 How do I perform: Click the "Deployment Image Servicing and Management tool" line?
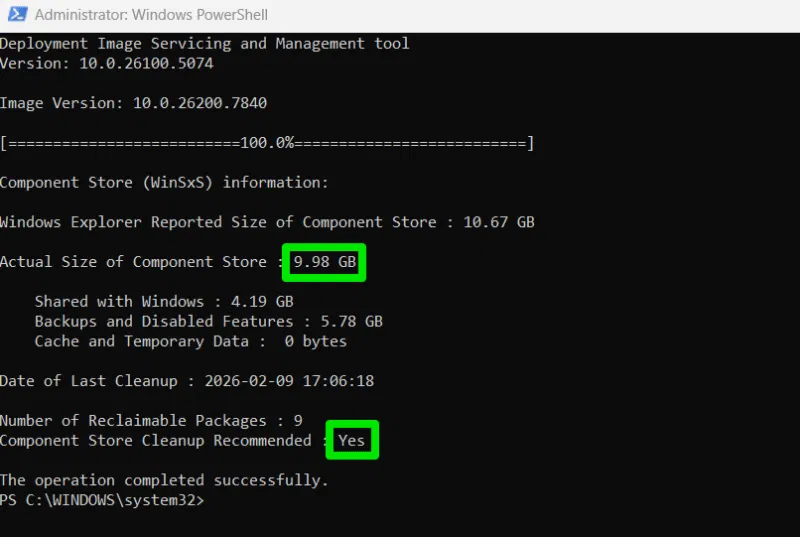click(x=204, y=44)
